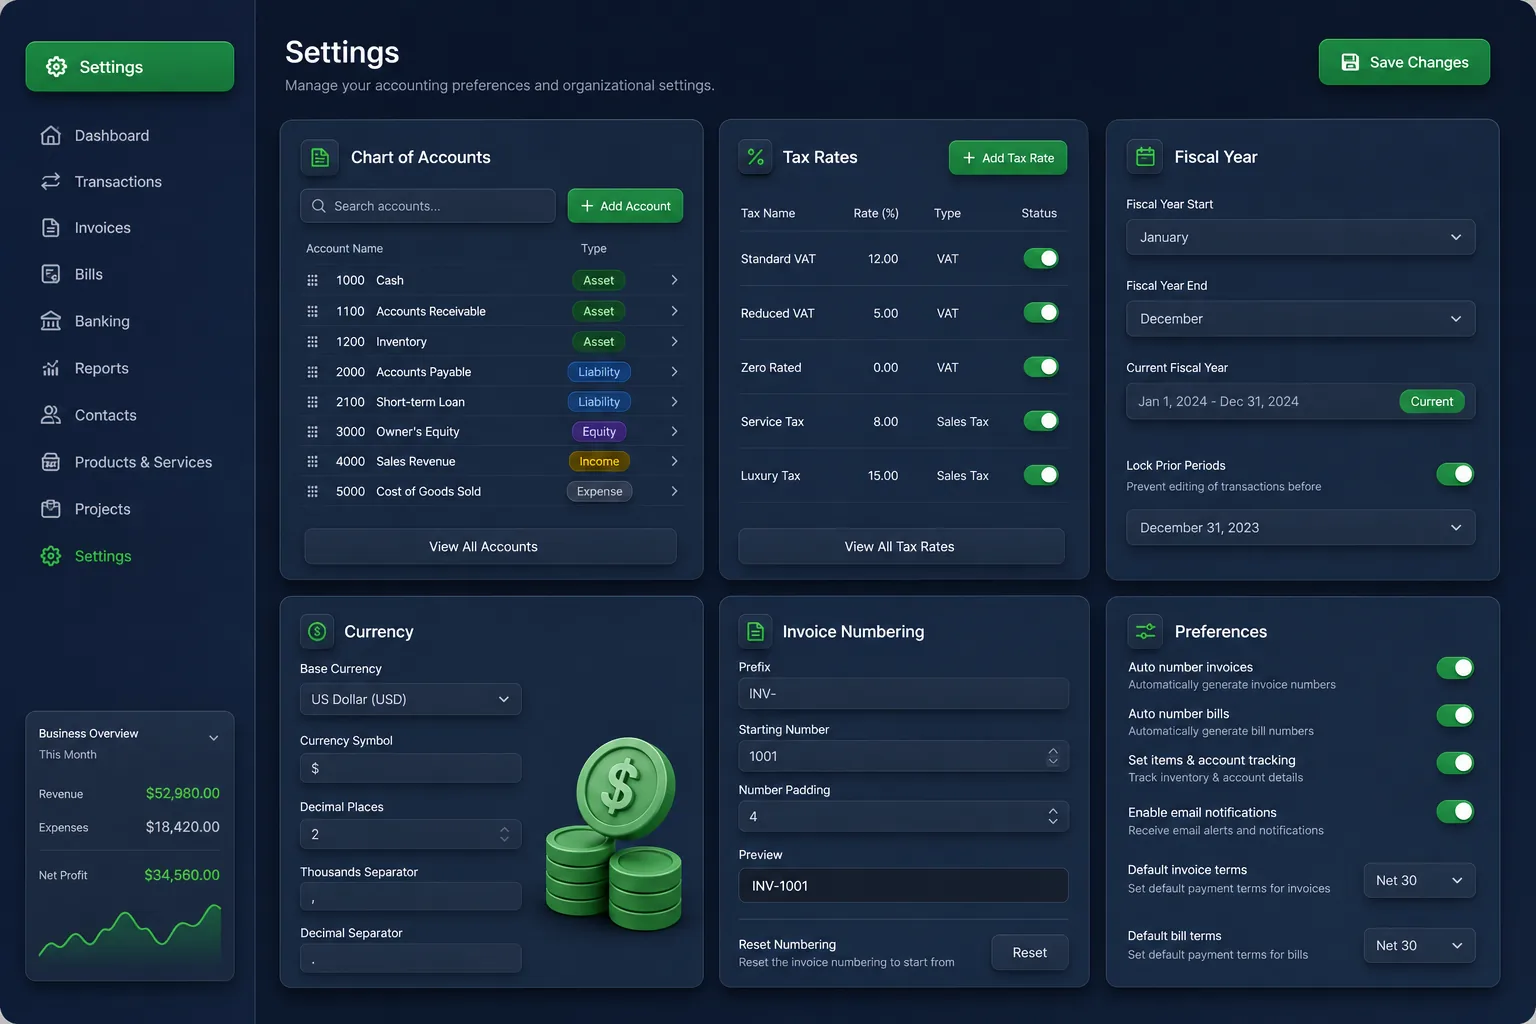Click the Save Changes button

point(1404,62)
